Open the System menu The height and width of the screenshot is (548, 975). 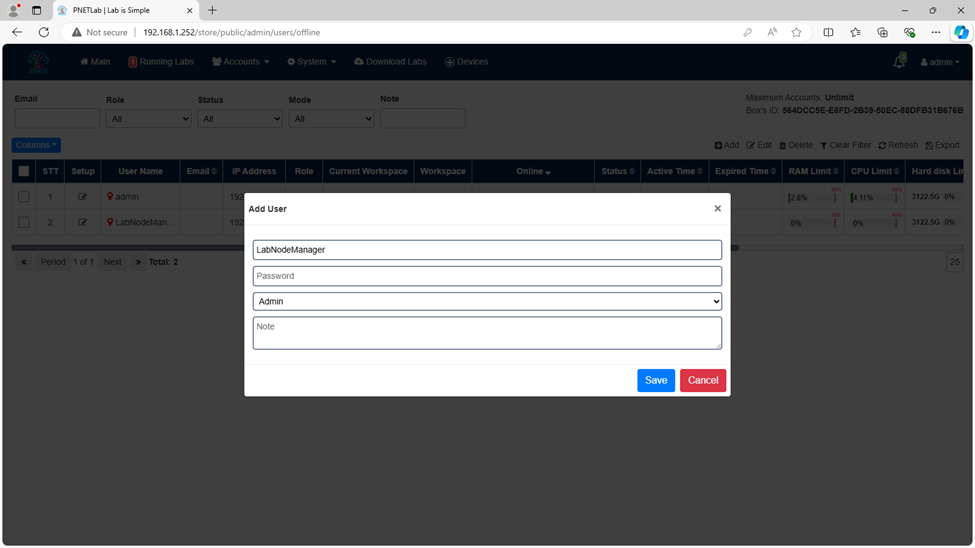(312, 62)
